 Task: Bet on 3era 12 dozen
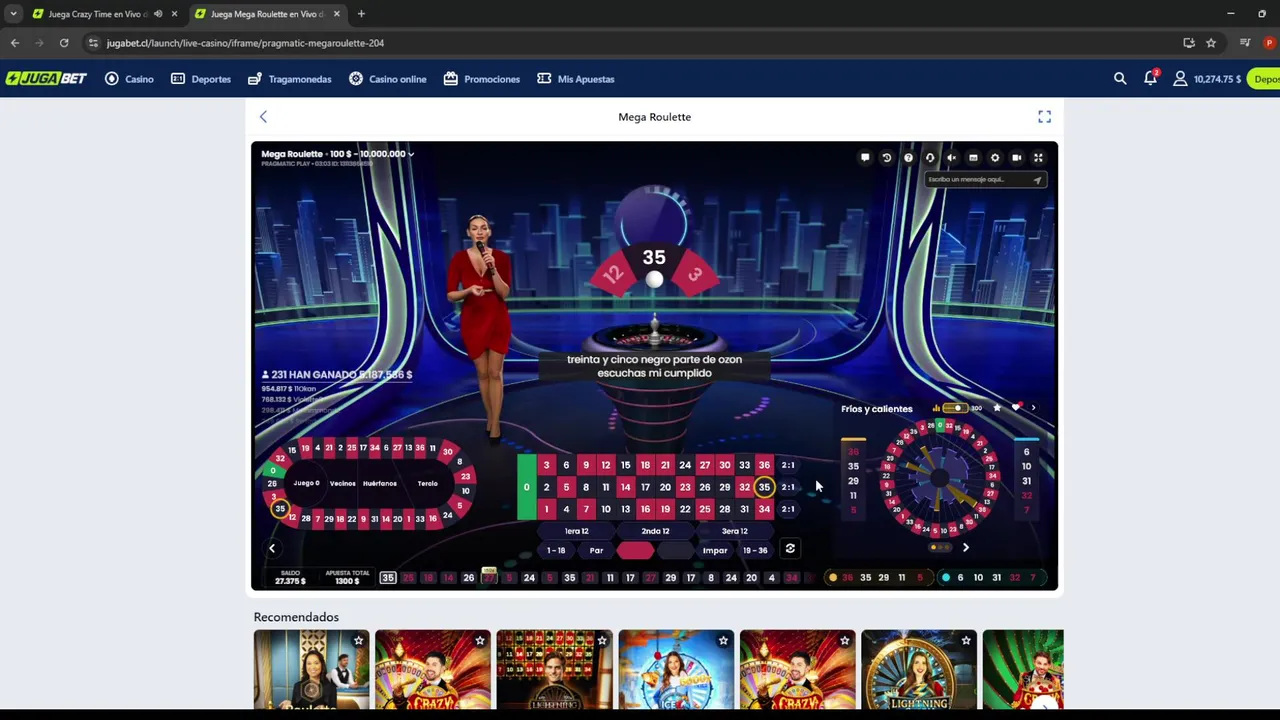click(734, 531)
